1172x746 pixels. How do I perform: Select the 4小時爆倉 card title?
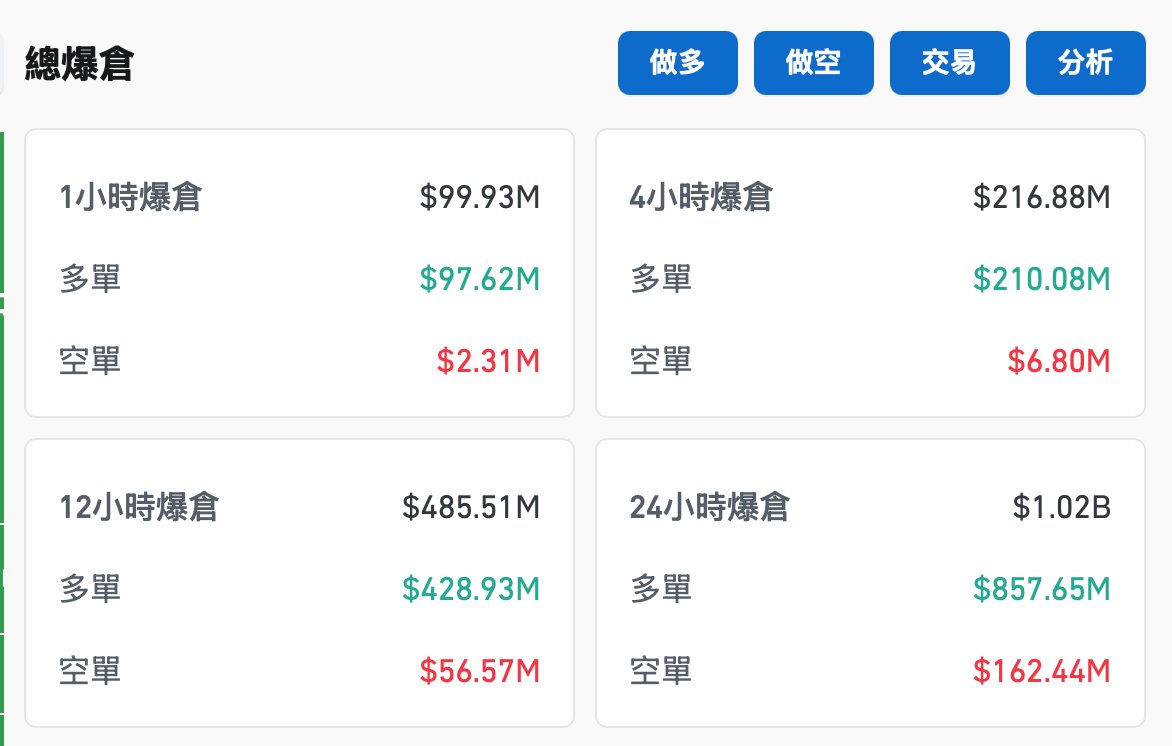701,198
